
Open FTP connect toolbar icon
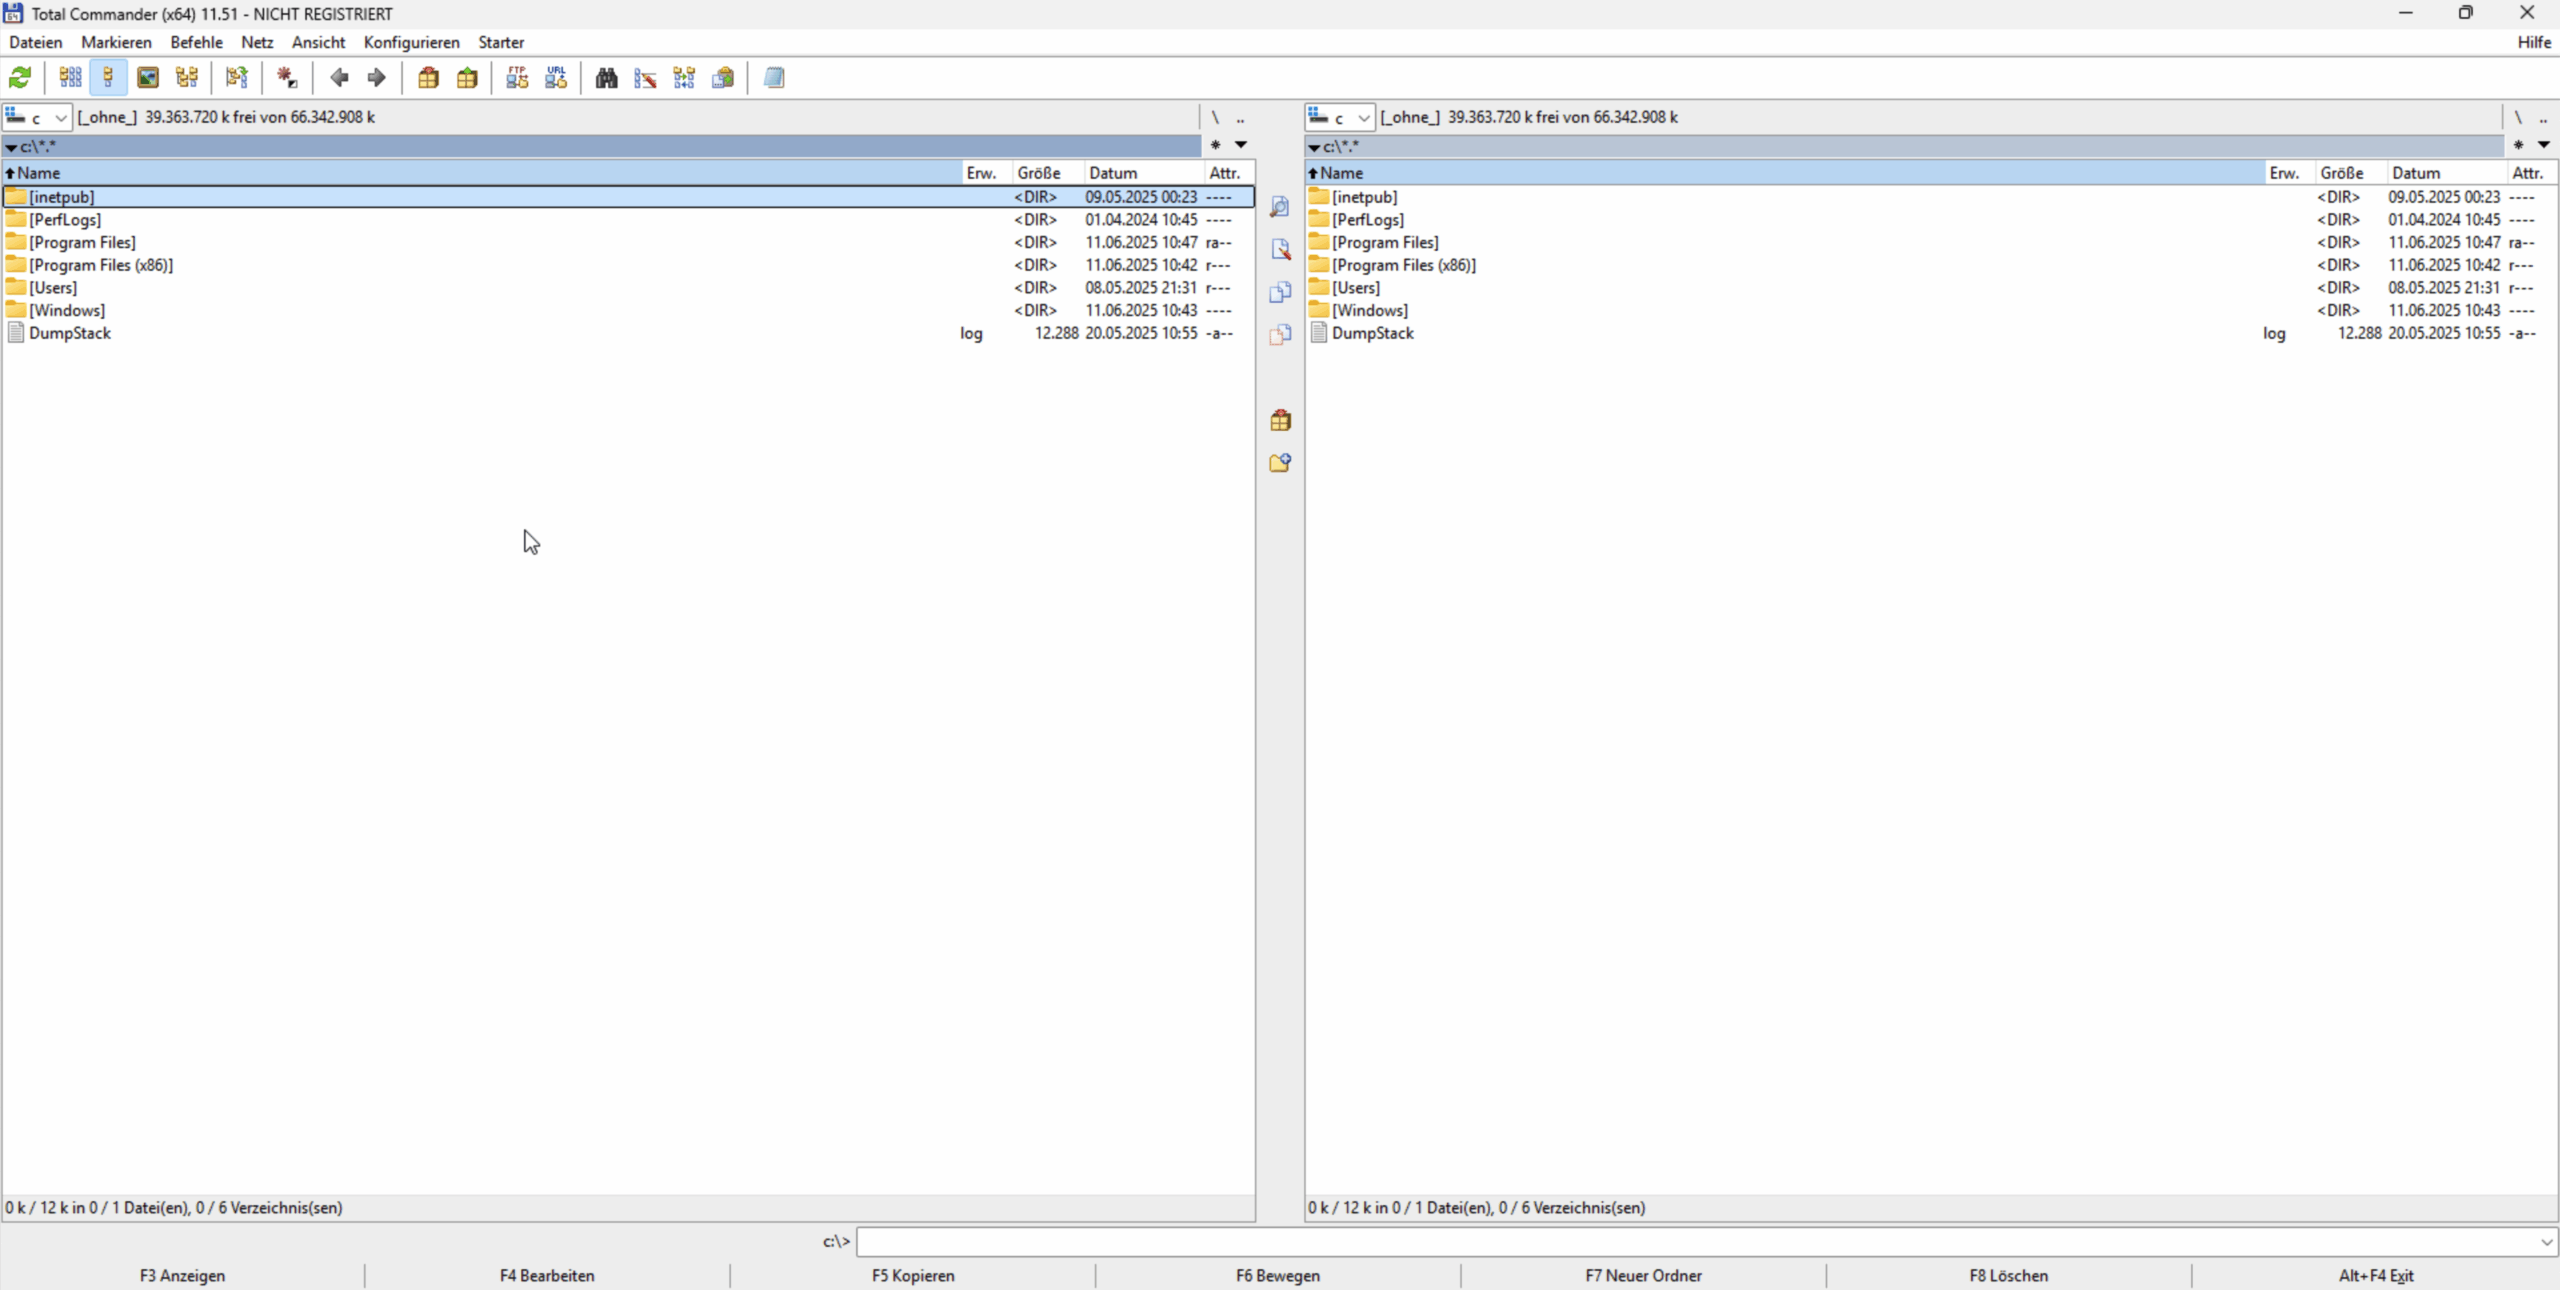pos(517,78)
